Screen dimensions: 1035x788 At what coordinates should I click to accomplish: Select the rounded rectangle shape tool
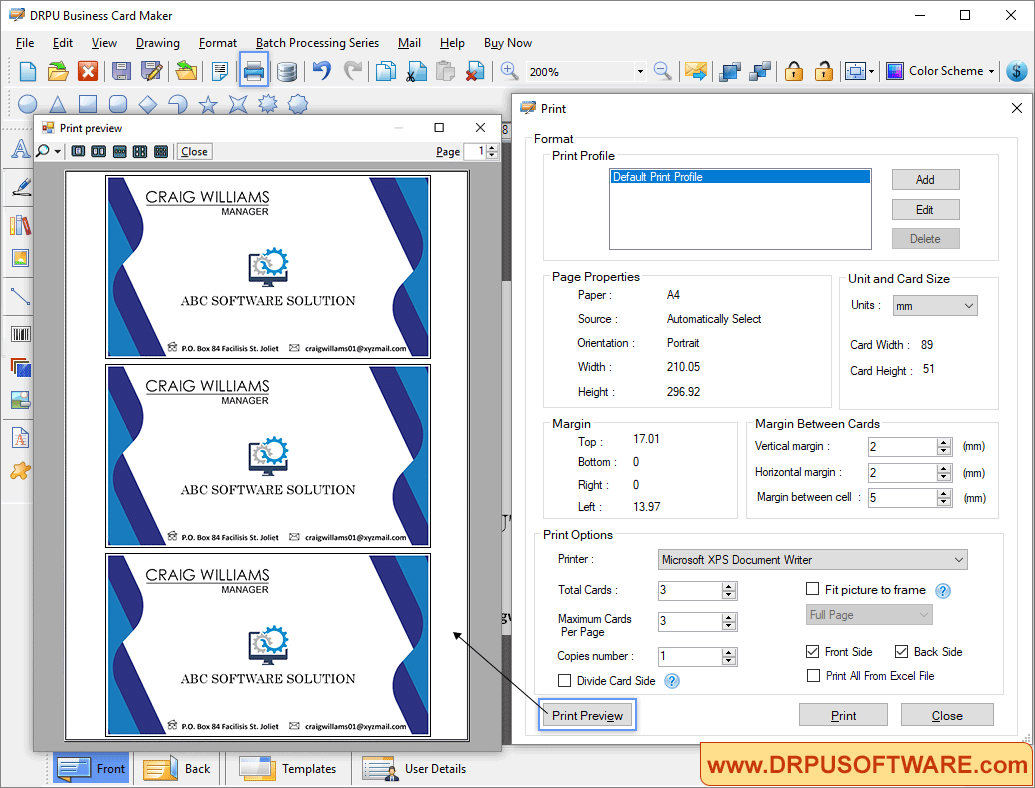pos(117,104)
